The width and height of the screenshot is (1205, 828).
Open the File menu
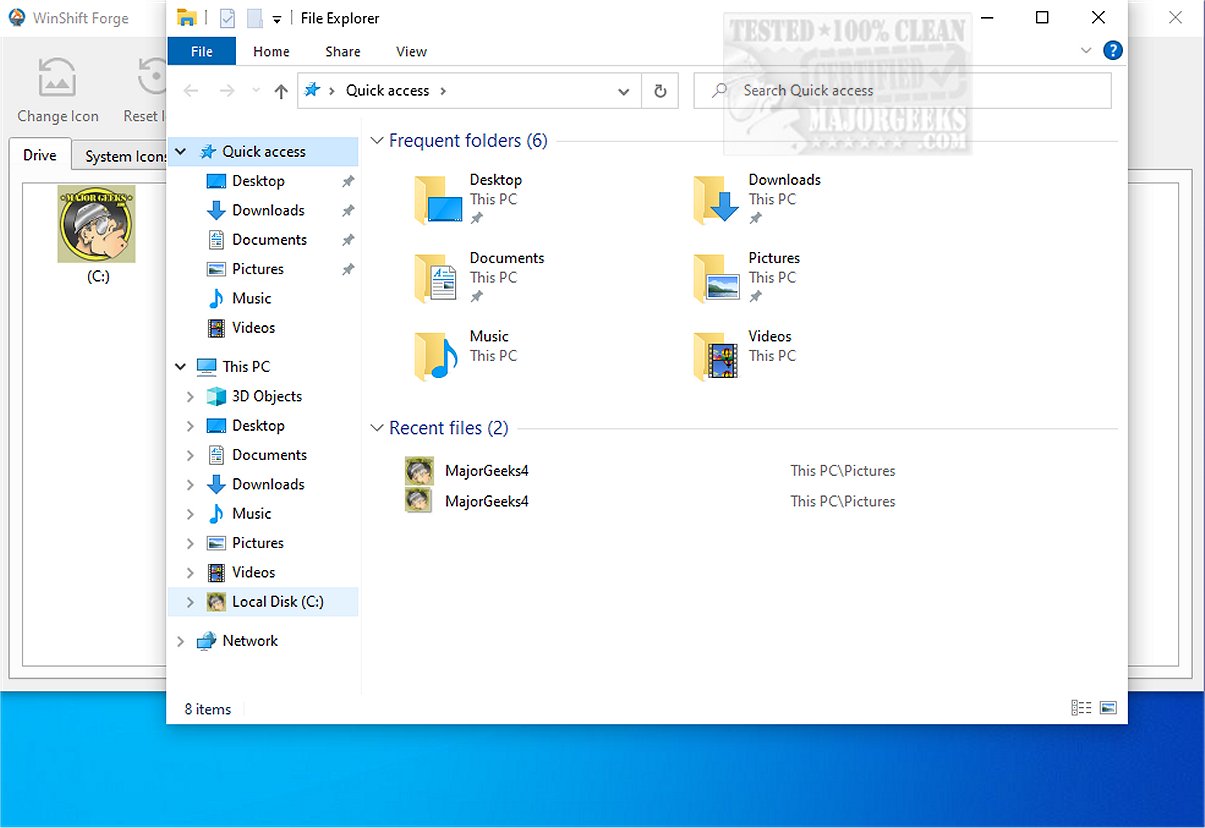tap(201, 51)
